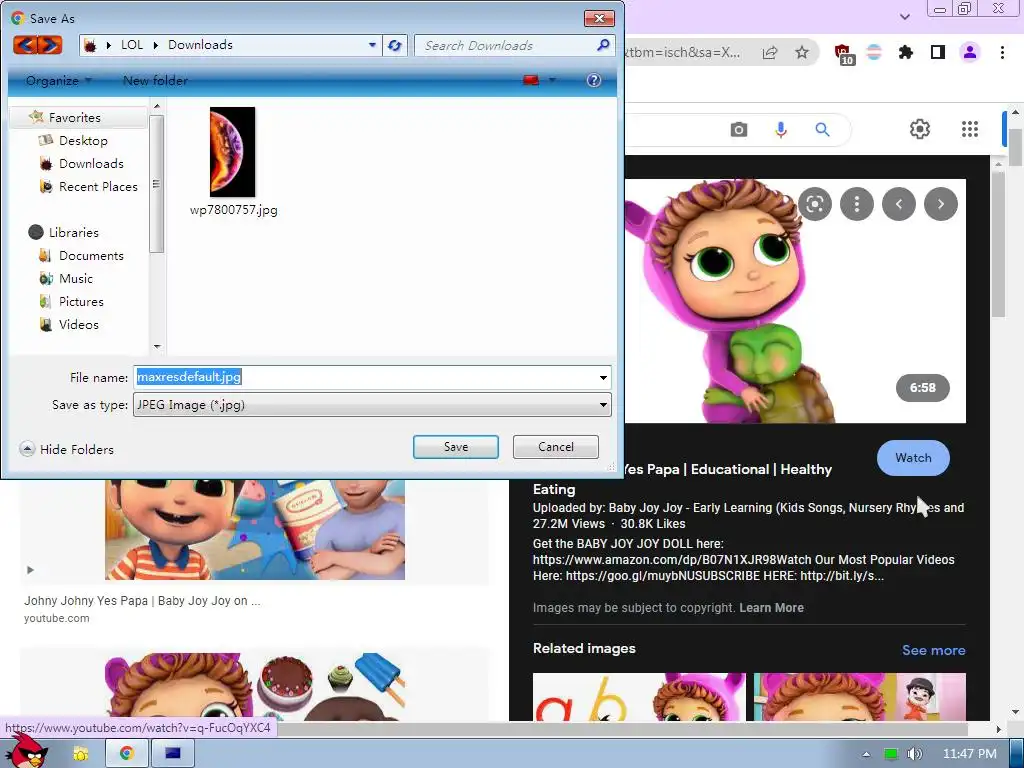Image resolution: width=1024 pixels, height=768 pixels.
Task: Click Chrome's share page icon
Action: 770,52
